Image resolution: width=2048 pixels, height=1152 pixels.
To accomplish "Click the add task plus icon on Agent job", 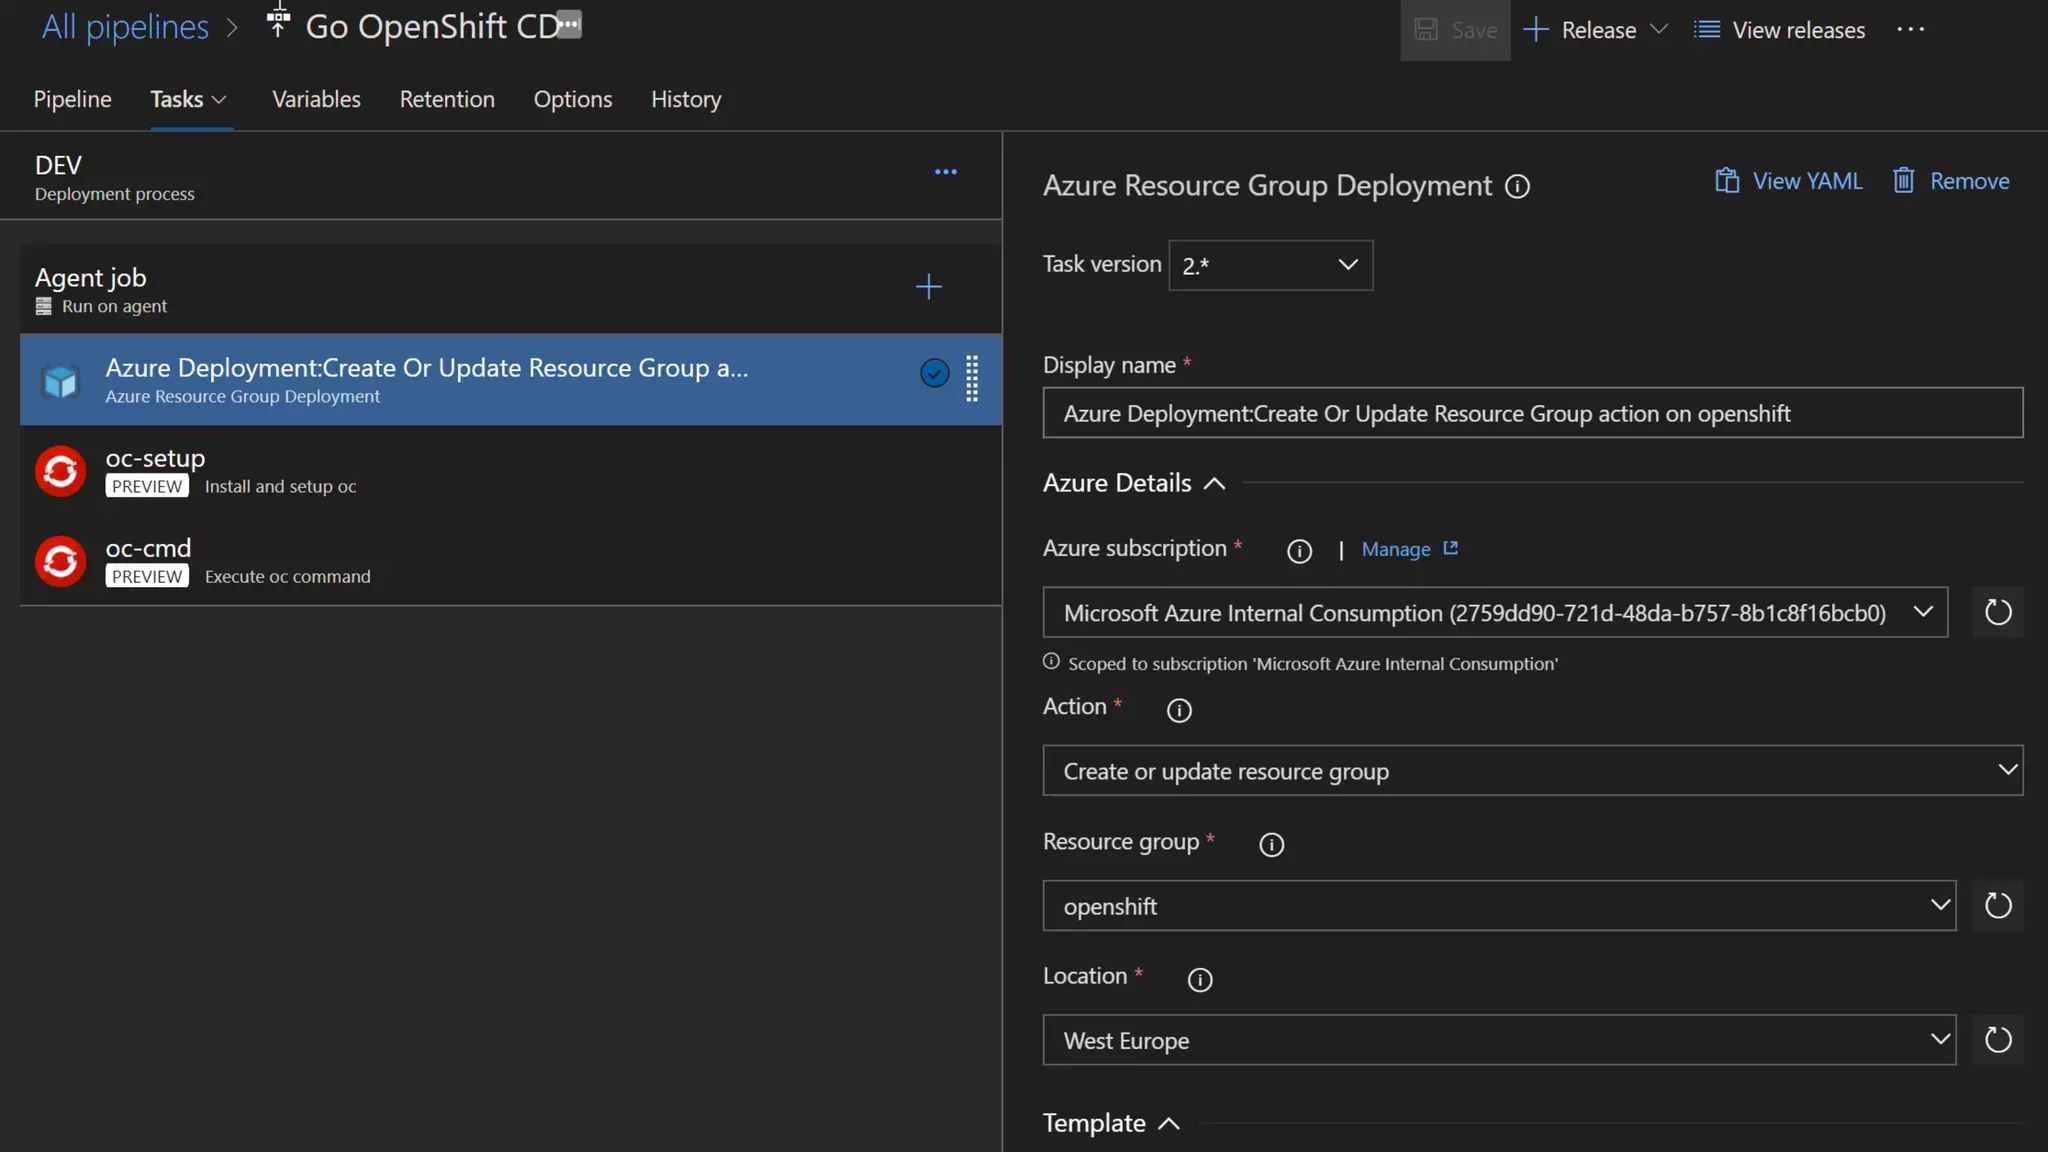I will 928,287.
